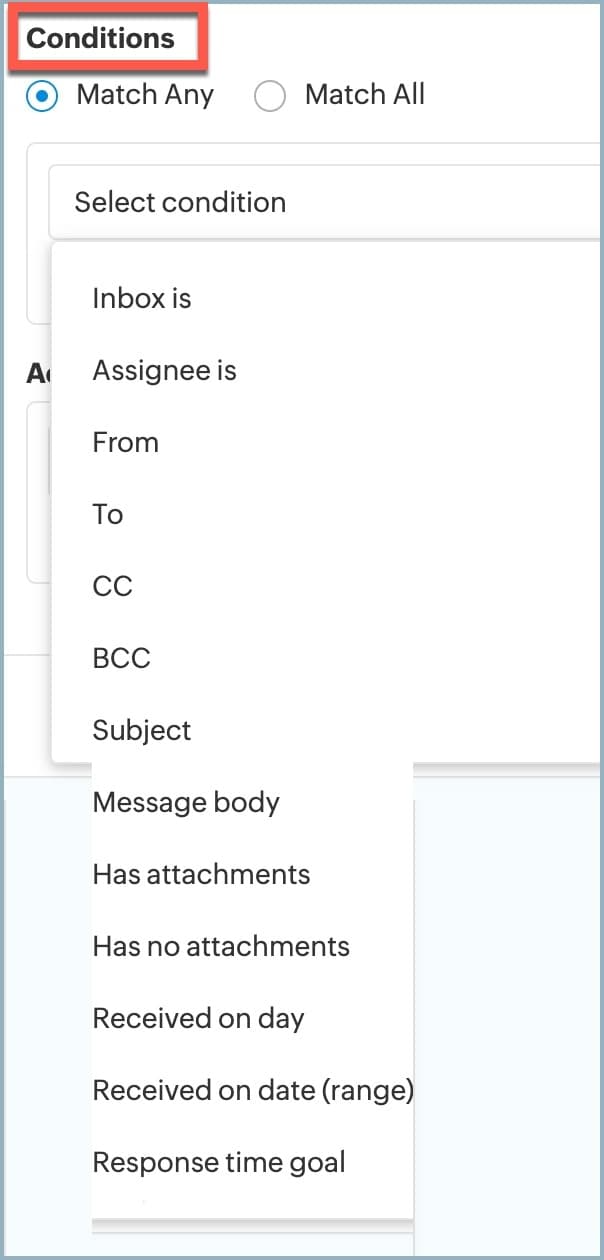Image resolution: width=604 pixels, height=1260 pixels.
Task: Select 'To' in the condition list
Action: [x=108, y=514]
